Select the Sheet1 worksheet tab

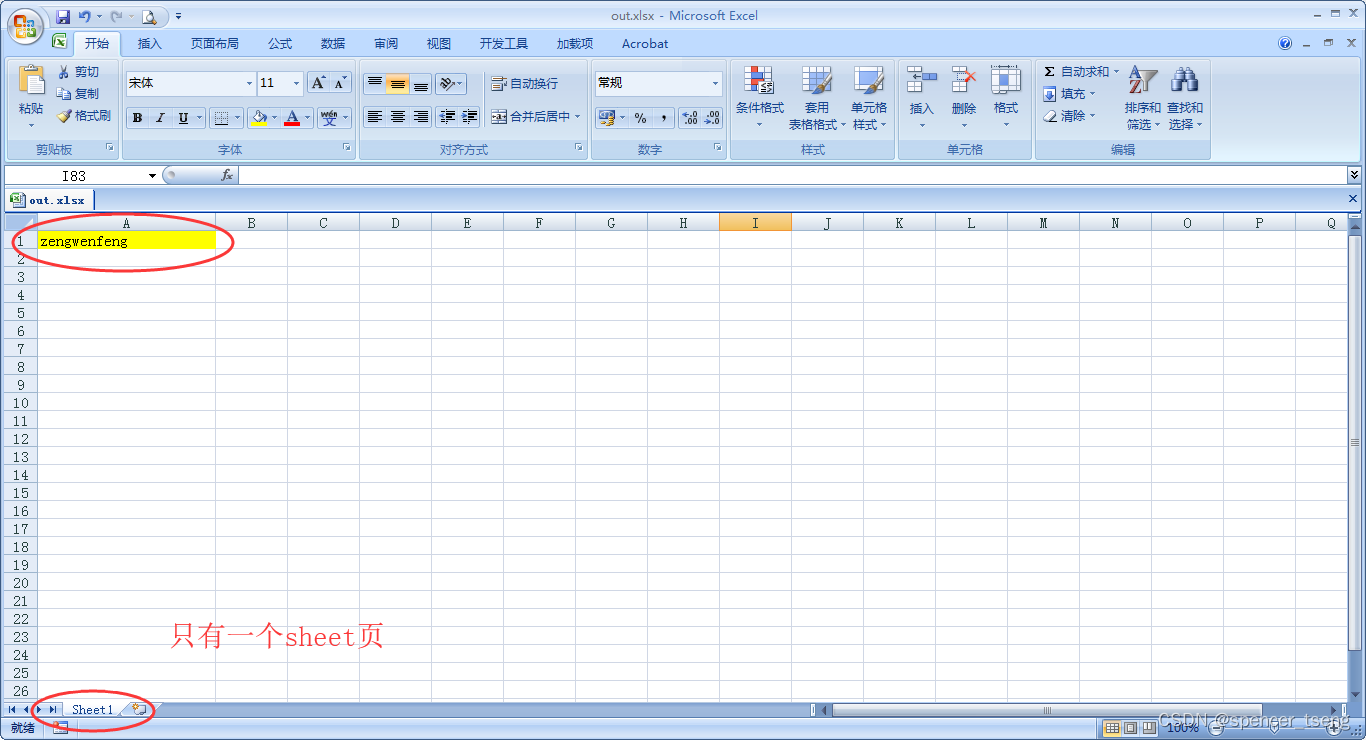[92, 709]
